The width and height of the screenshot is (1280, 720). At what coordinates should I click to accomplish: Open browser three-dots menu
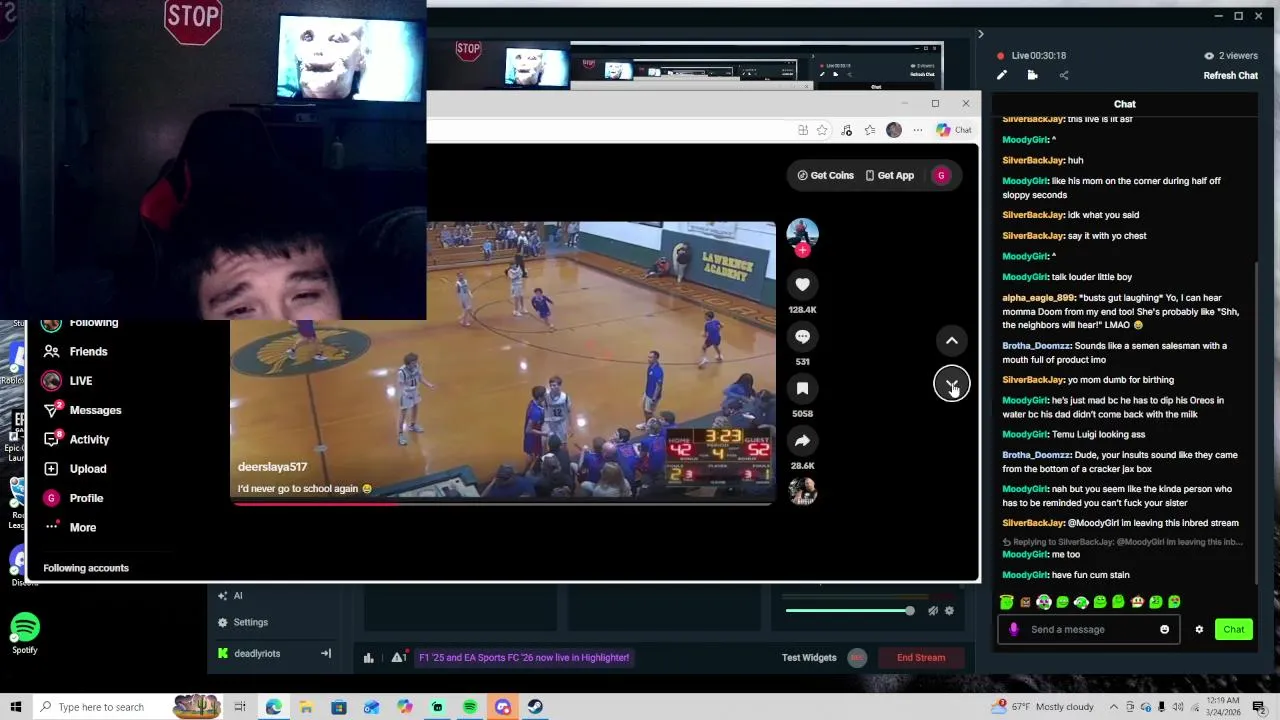pos(918,130)
